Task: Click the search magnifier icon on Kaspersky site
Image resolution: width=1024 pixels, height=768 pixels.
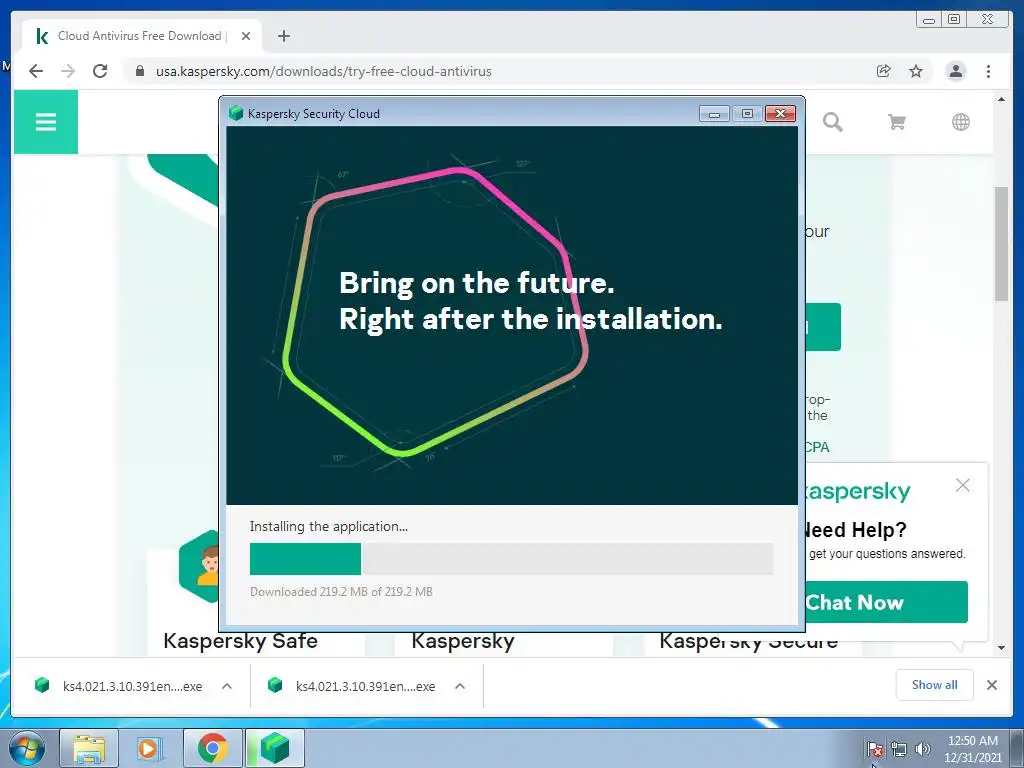Action: [x=832, y=122]
